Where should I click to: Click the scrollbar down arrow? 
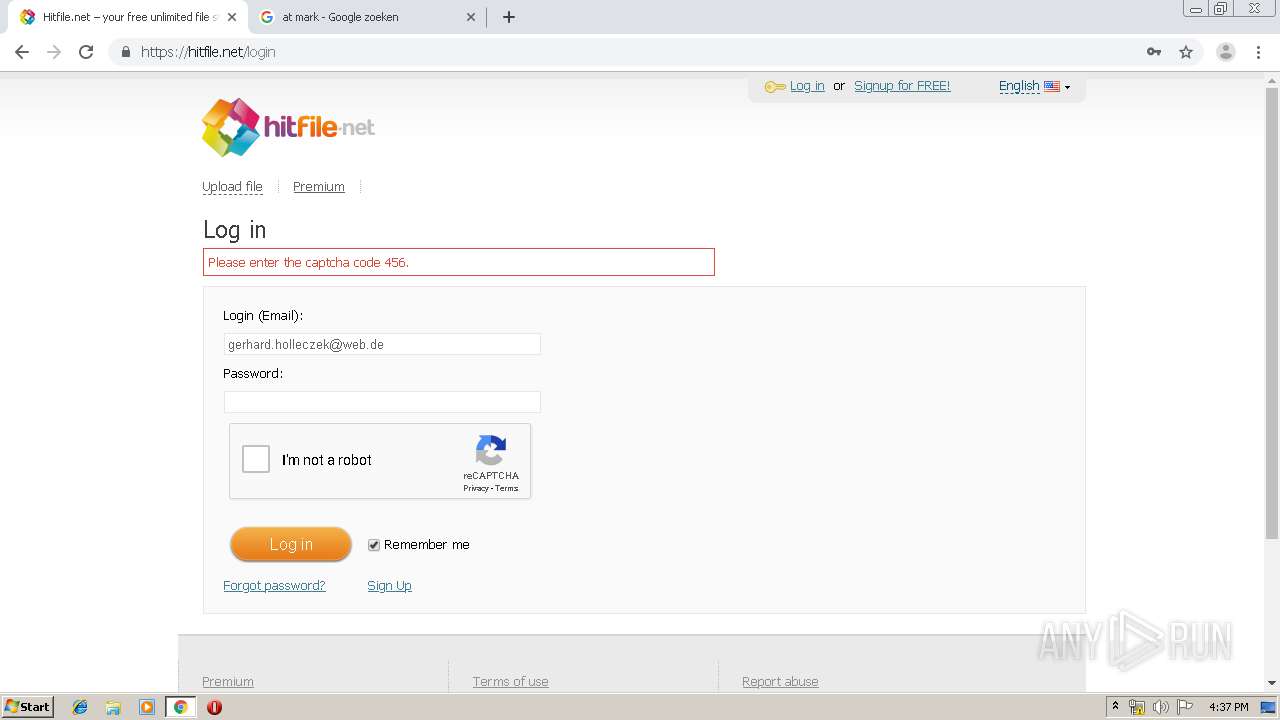[1272, 683]
